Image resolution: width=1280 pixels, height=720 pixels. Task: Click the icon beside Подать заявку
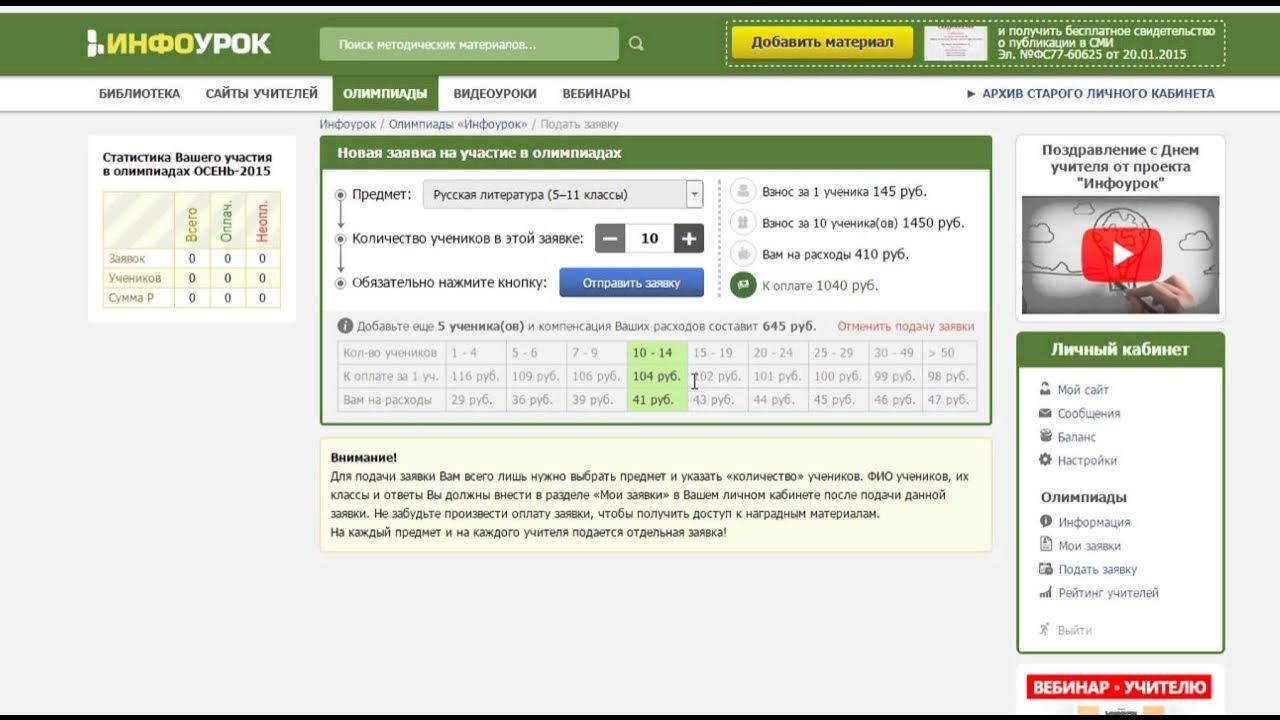tap(1046, 569)
